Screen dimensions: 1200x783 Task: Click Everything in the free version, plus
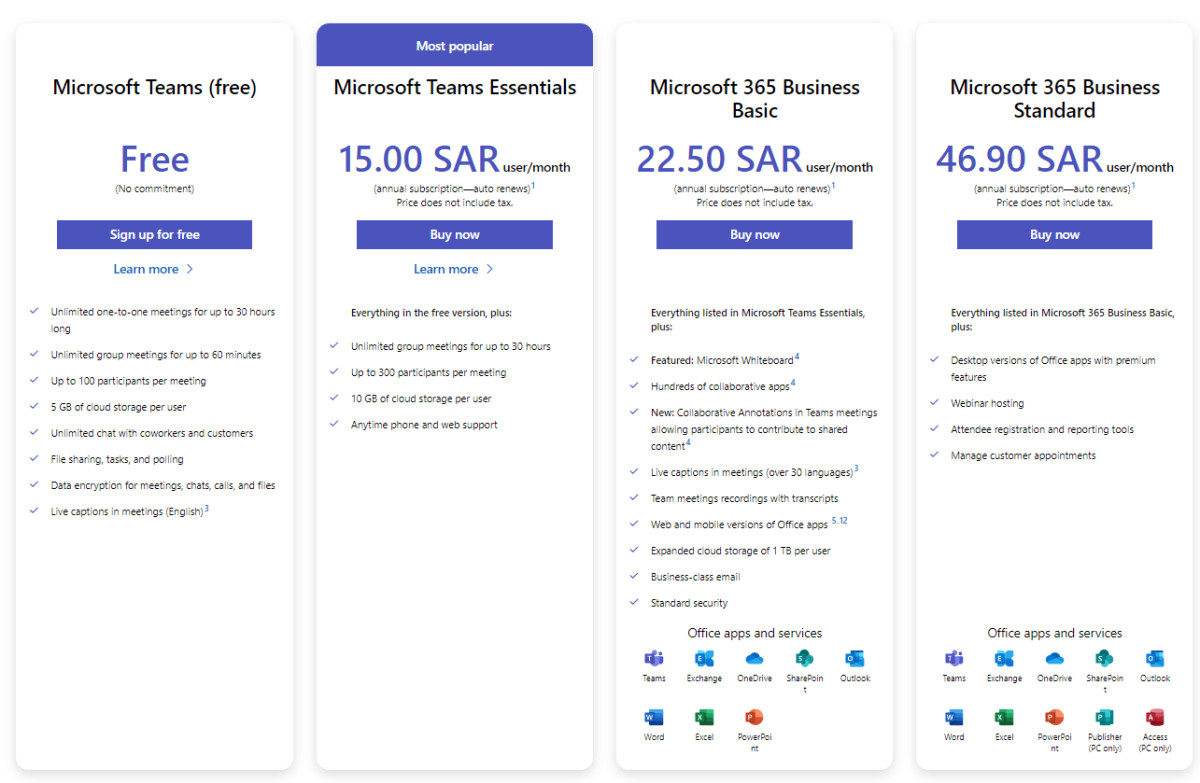(x=431, y=313)
